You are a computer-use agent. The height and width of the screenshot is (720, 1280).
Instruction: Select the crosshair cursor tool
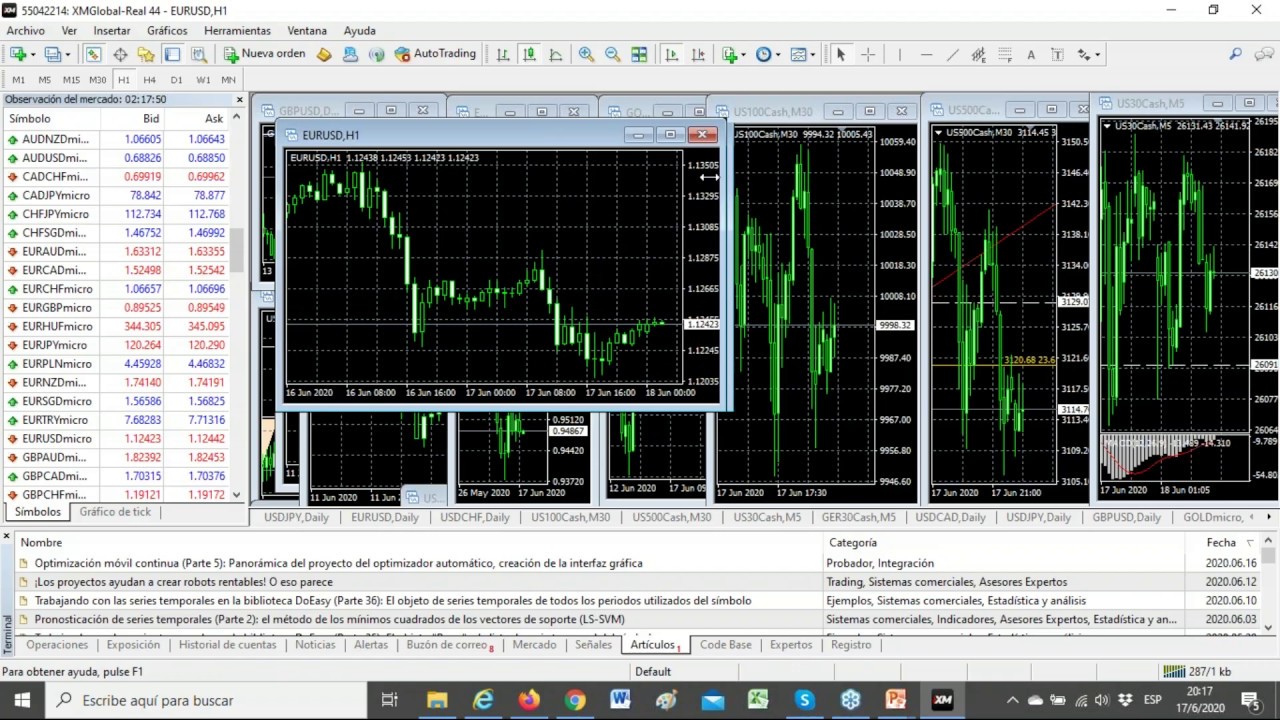868,55
